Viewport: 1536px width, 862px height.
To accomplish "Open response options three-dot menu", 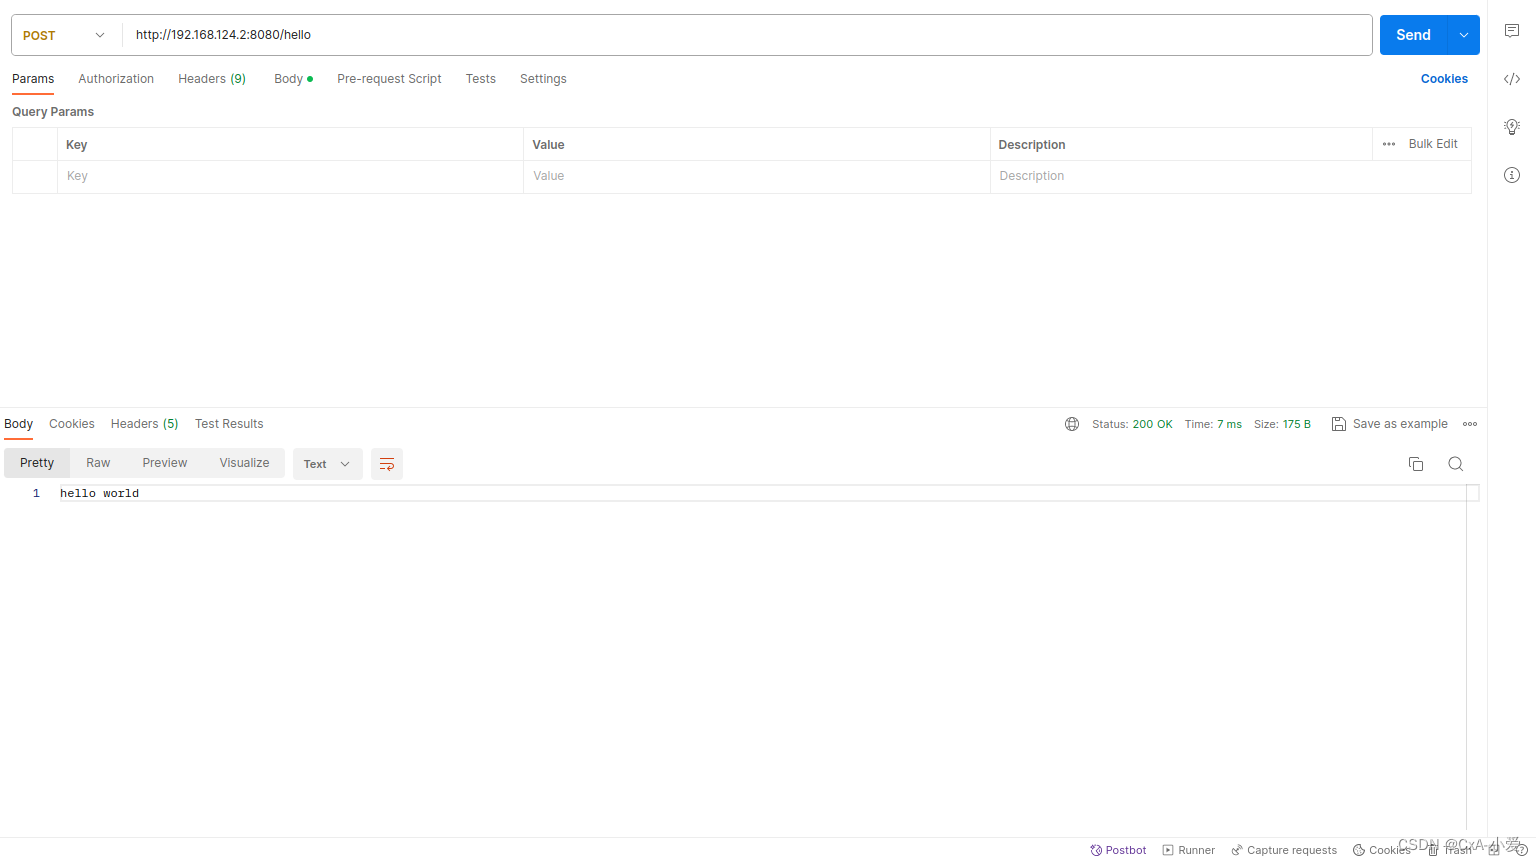I will [x=1470, y=424].
